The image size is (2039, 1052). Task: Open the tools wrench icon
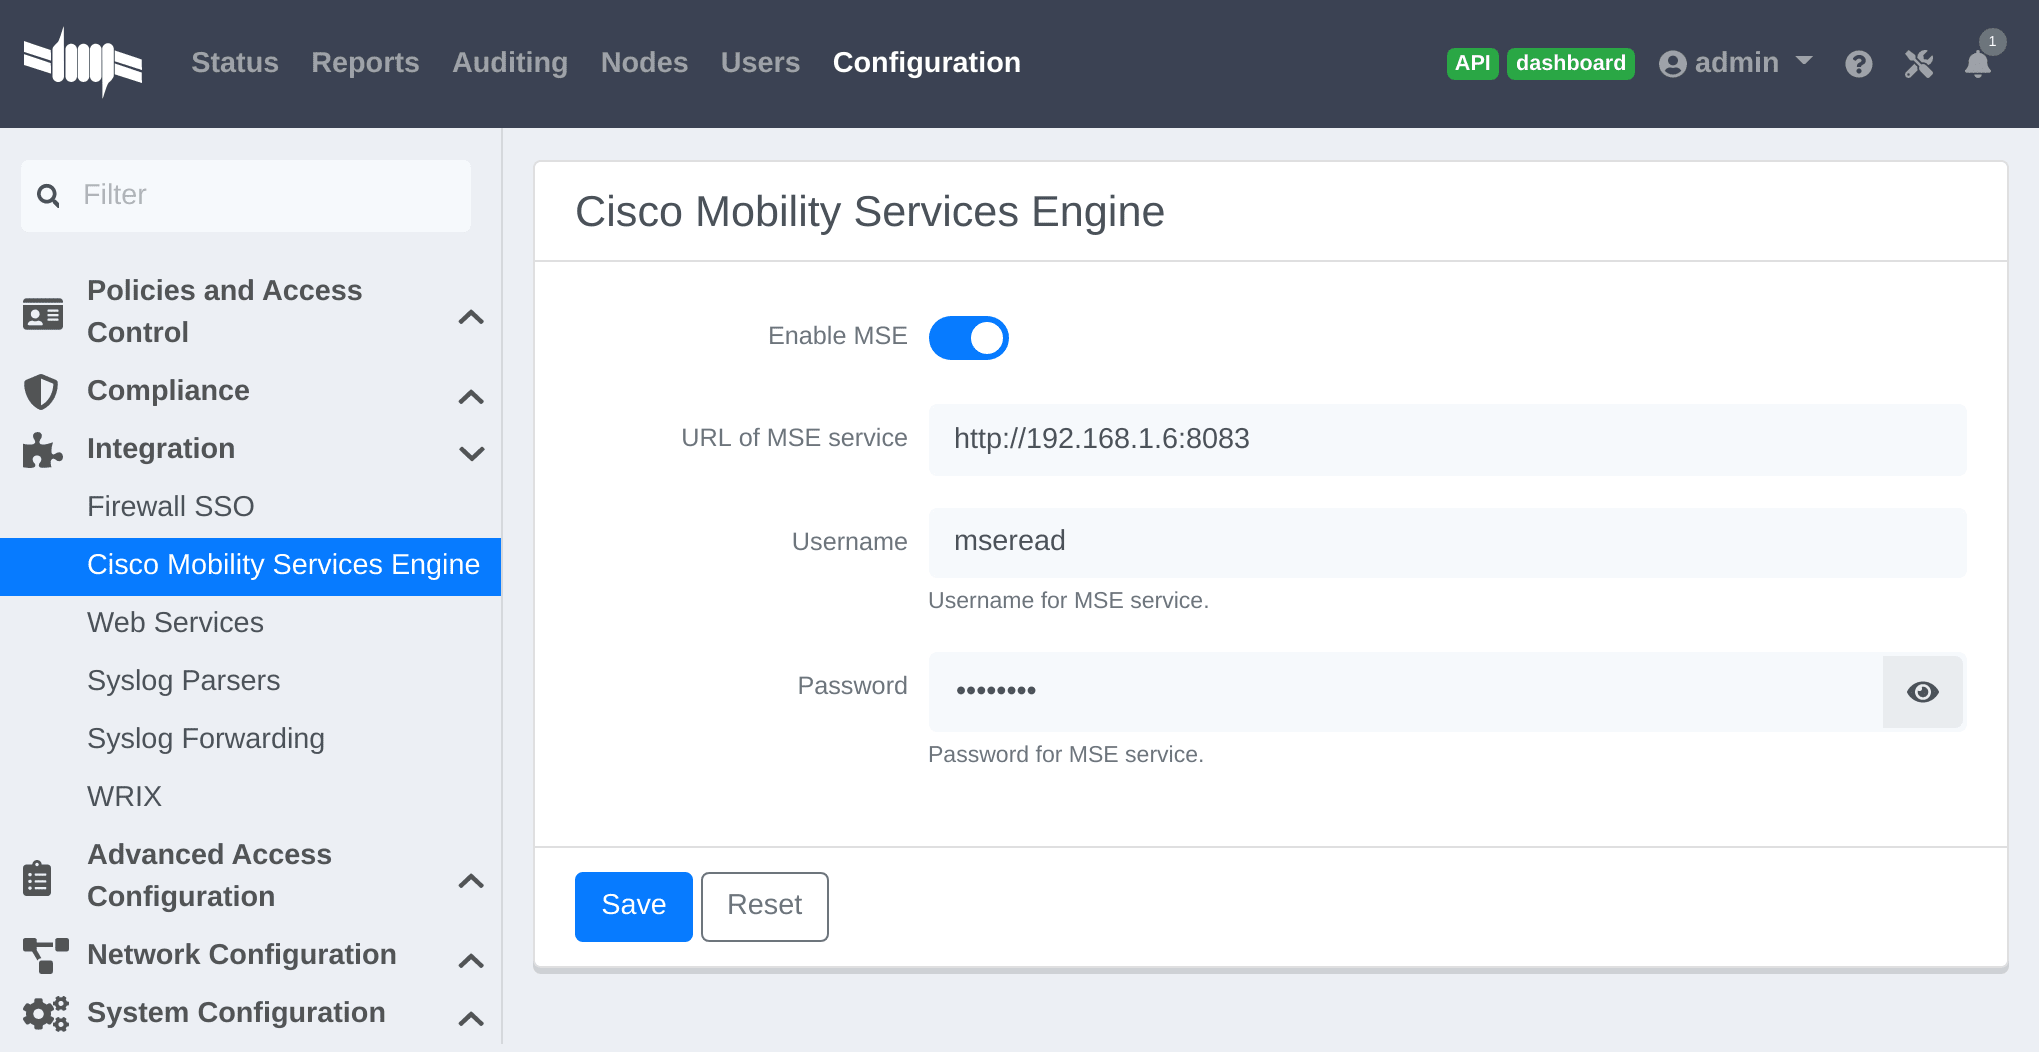(x=1918, y=64)
